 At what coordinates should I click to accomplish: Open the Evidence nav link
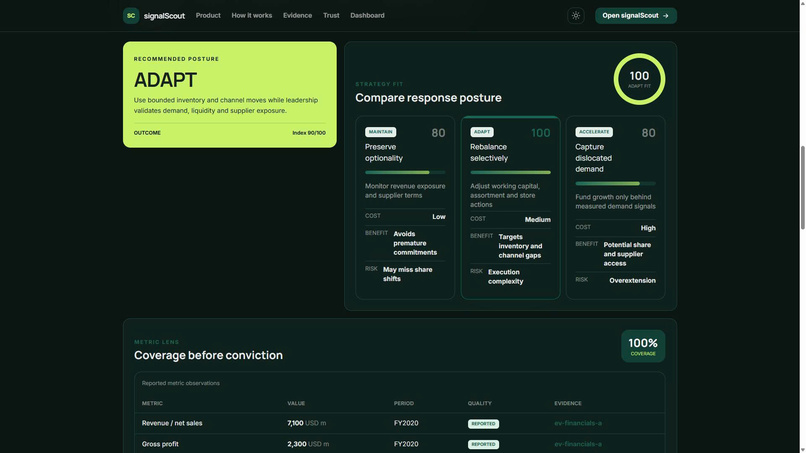point(297,15)
